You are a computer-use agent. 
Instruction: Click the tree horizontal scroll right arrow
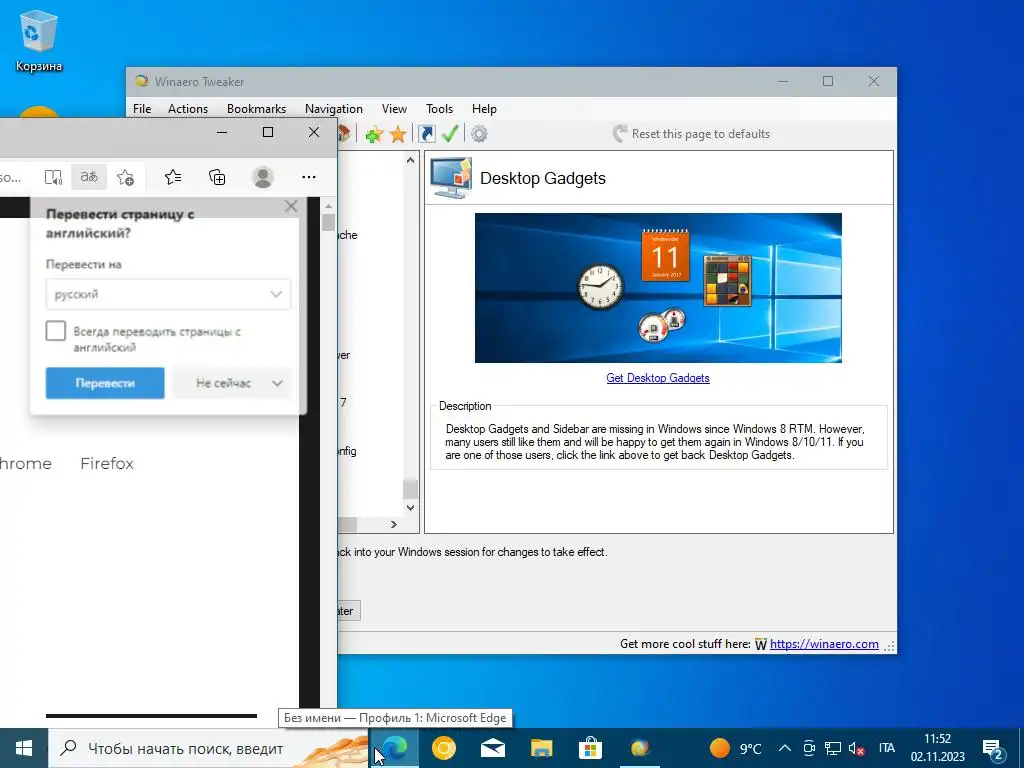click(394, 524)
